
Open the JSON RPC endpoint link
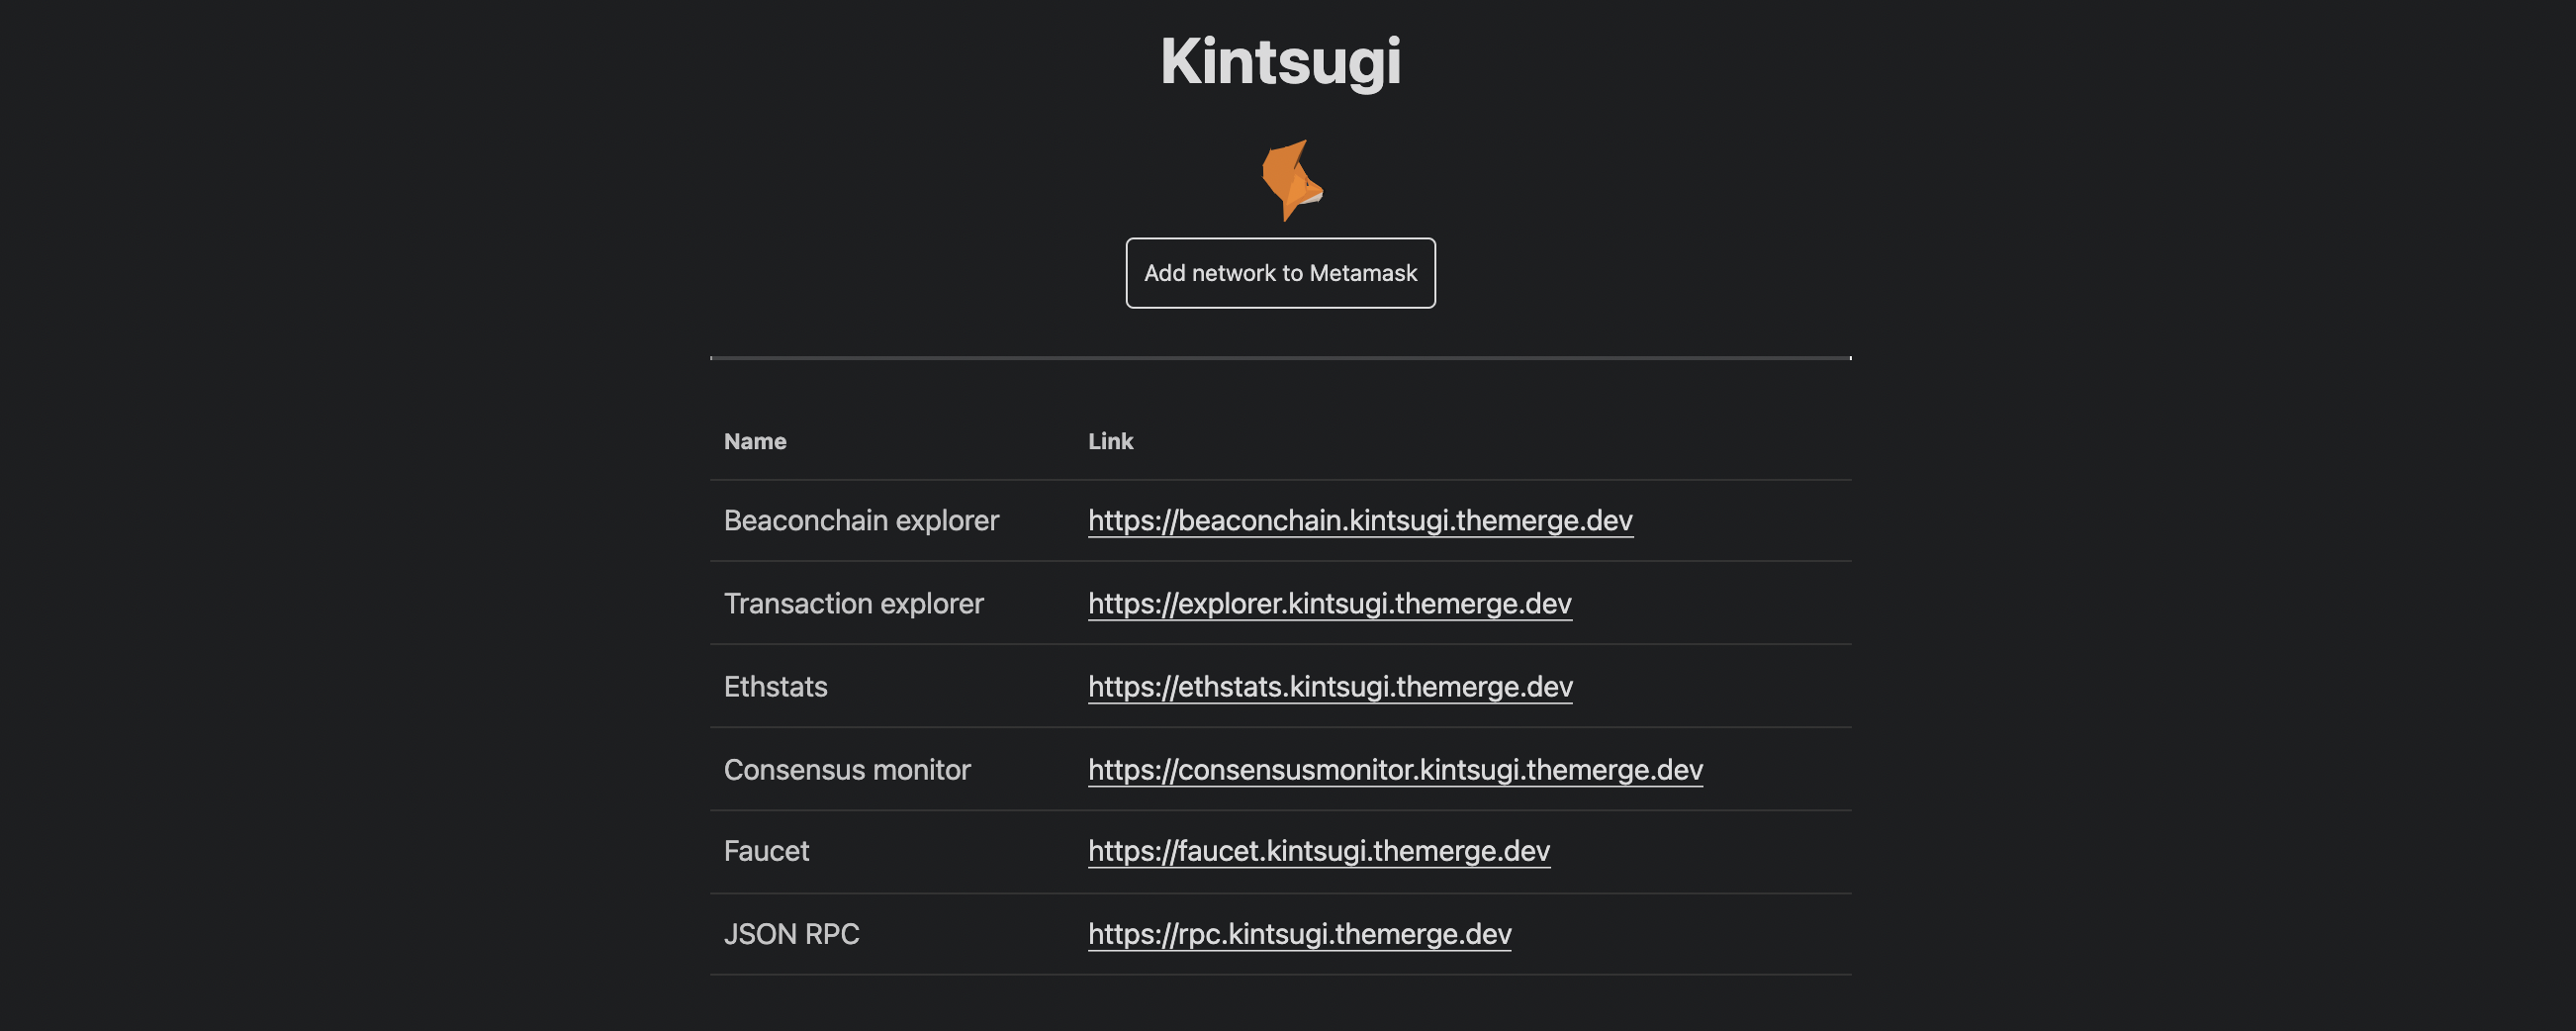pos(1299,934)
